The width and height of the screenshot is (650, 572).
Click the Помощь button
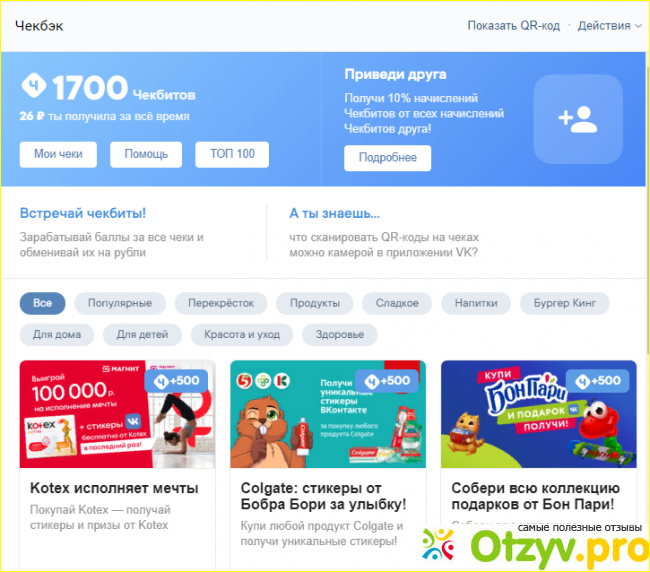146,154
